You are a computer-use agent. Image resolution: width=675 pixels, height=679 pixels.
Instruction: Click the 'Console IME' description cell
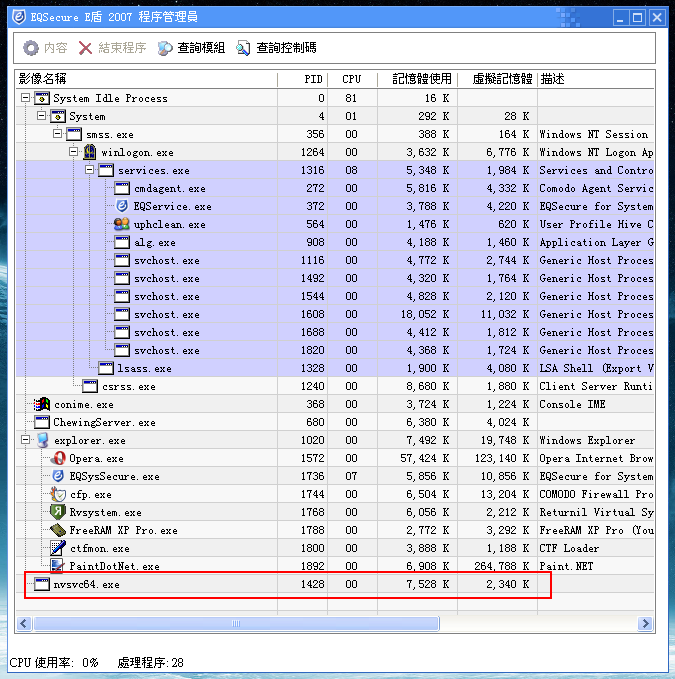point(596,404)
